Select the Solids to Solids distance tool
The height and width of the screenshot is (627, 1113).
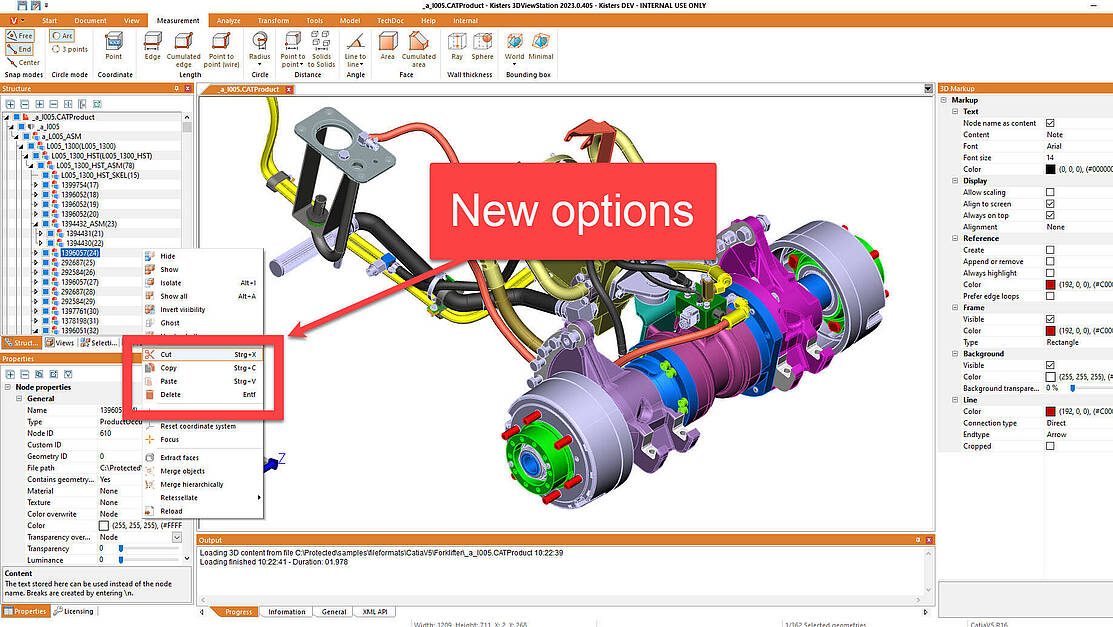(x=321, y=45)
